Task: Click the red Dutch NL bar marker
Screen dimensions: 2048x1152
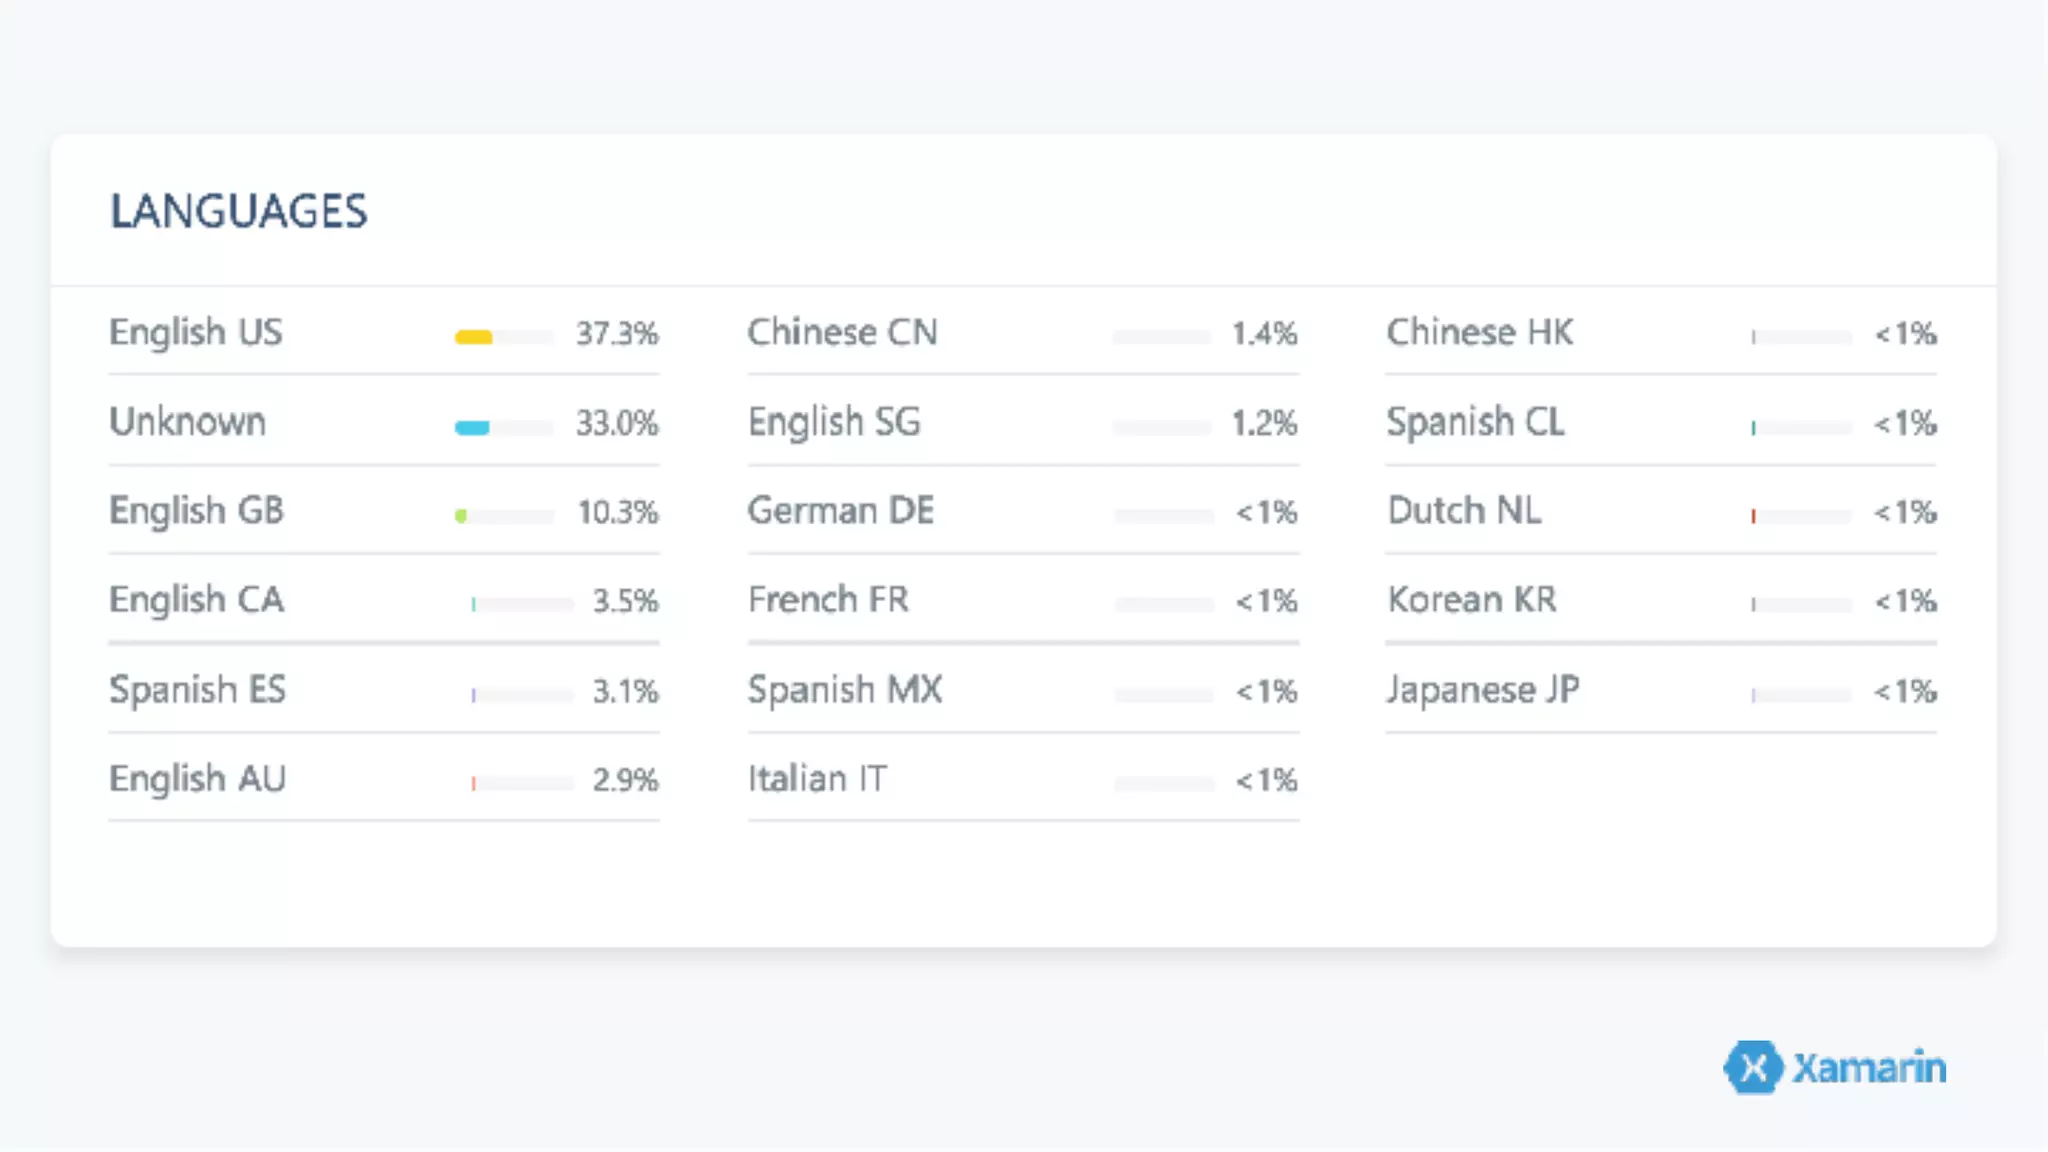Action: click(x=1753, y=516)
